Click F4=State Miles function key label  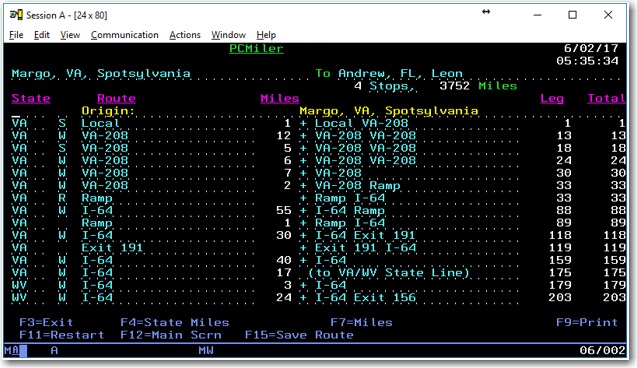click(175, 323)
